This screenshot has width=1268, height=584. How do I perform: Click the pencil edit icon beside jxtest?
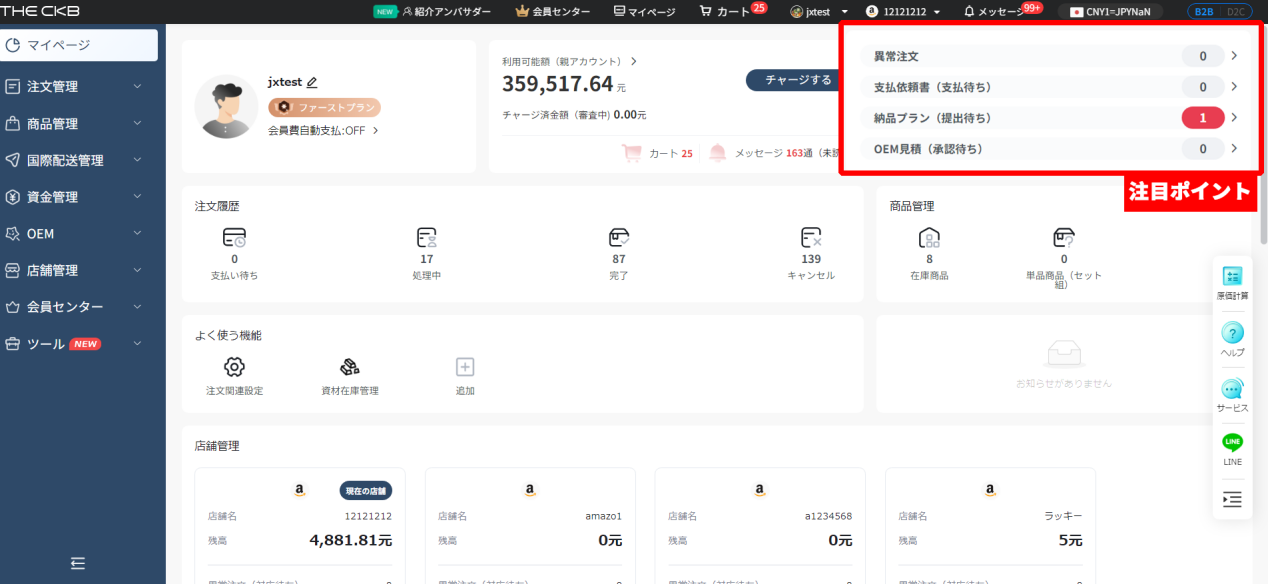[x=312, y=82]
